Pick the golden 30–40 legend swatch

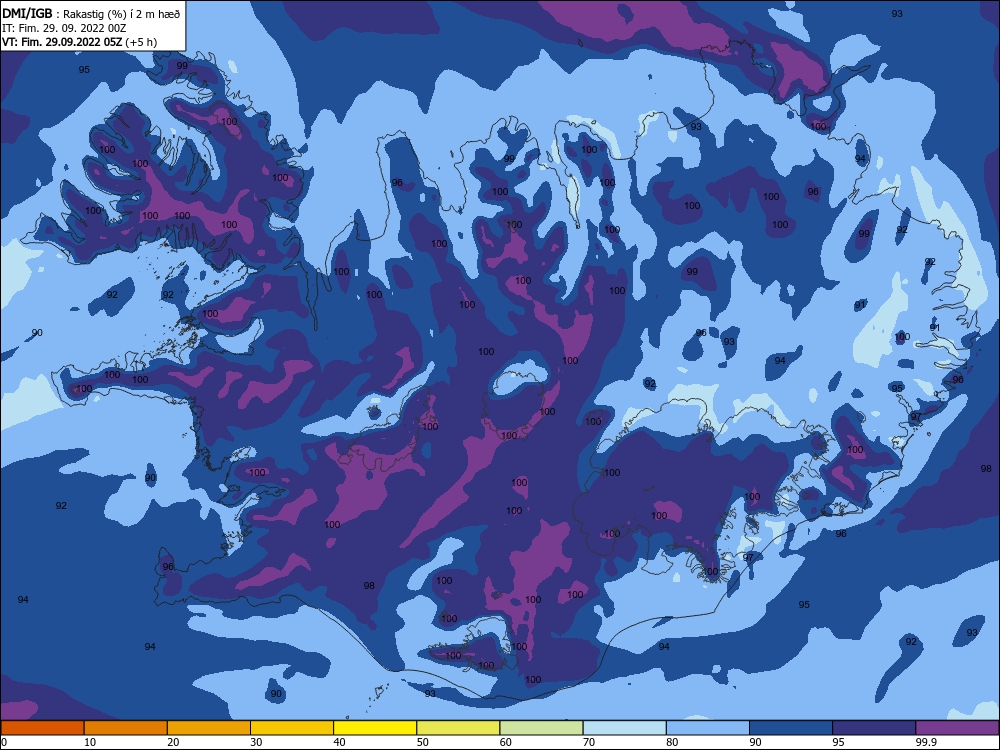pos(292,728)
